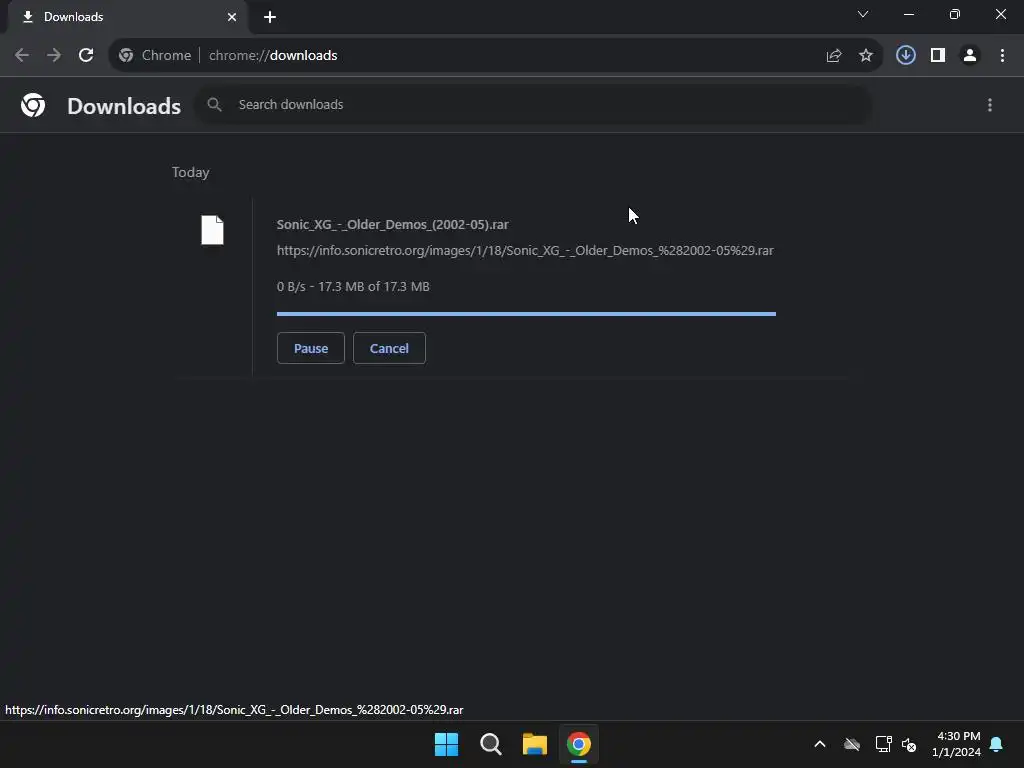Screen dimensions: 1024x768
Task: Open Downloads page more actions menu
Action: click(990, 105)
